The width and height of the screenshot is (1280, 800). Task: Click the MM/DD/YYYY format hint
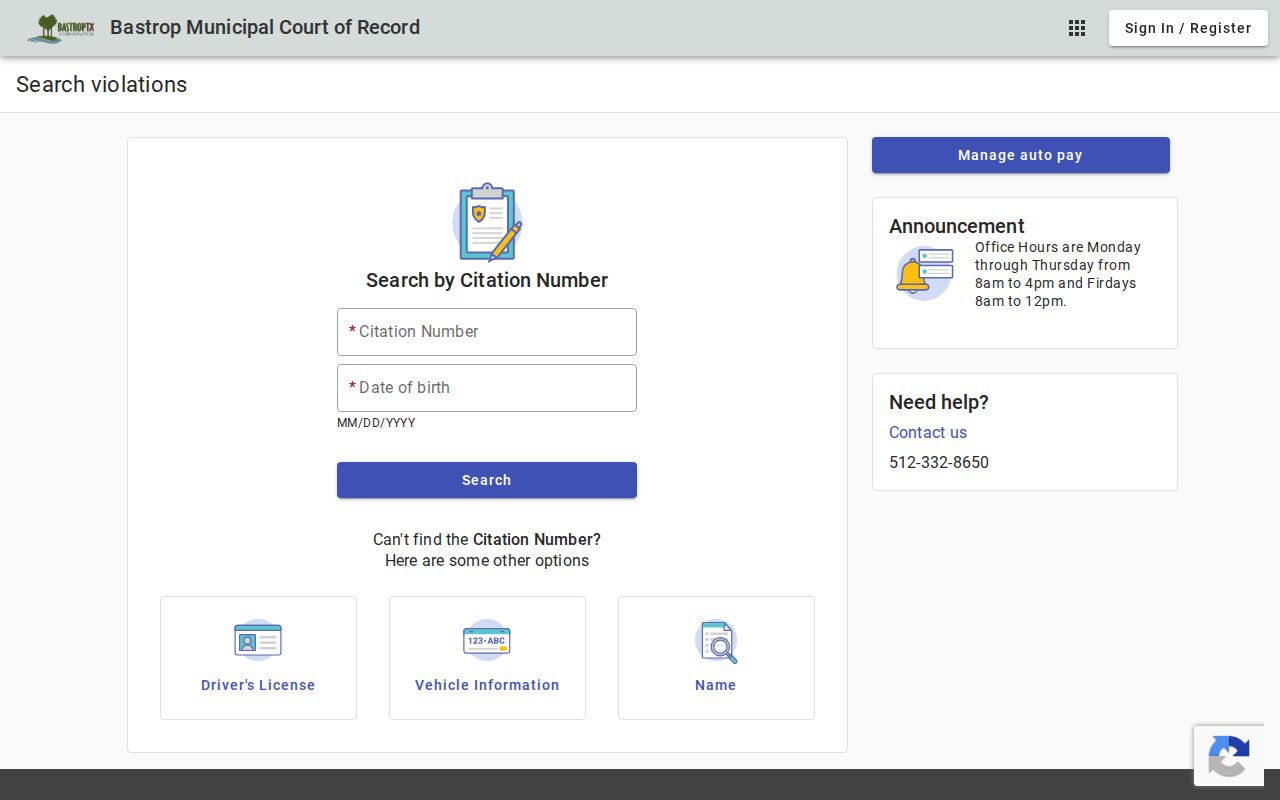tap(376, 423)
